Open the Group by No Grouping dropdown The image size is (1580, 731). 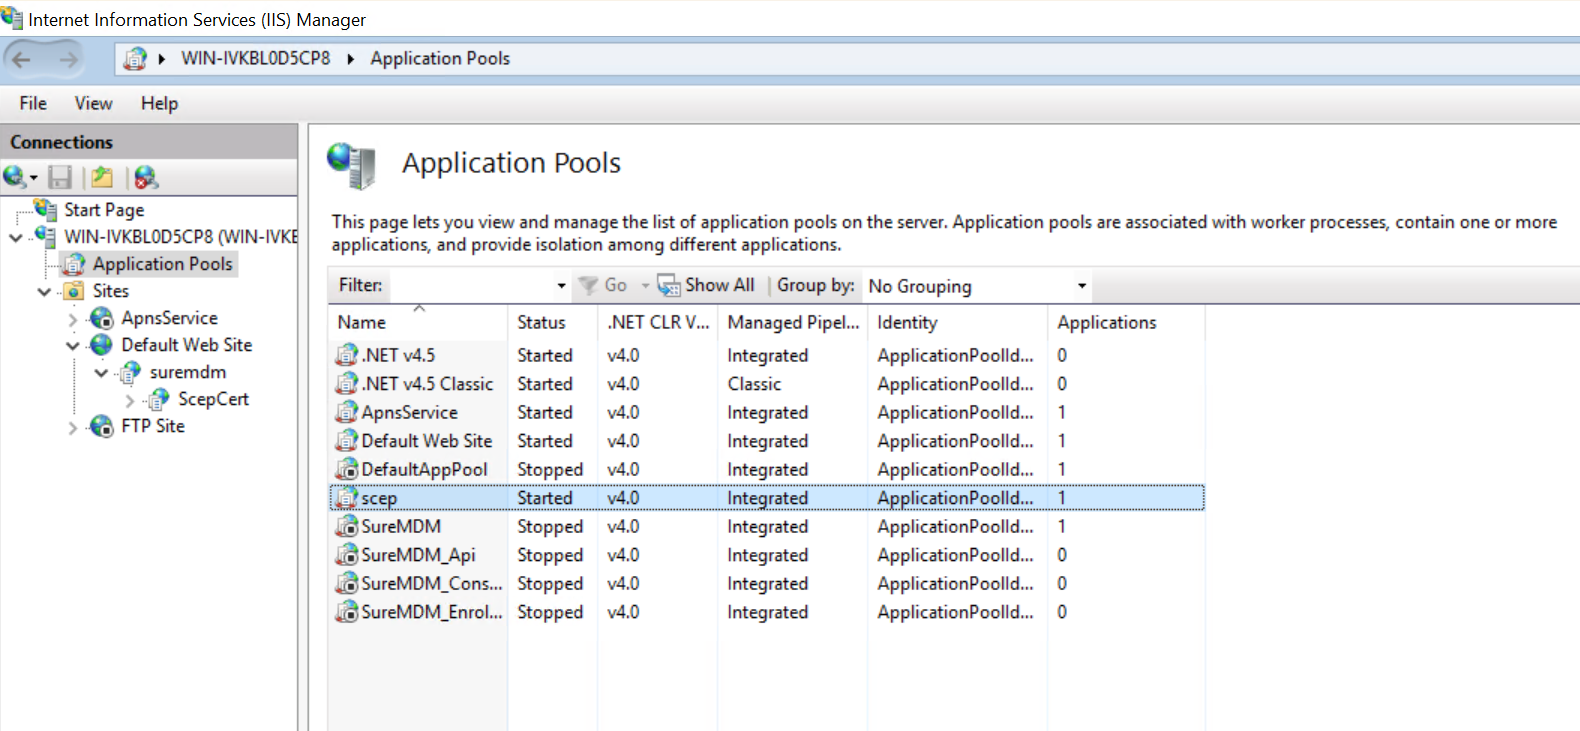pos(1081,286)
